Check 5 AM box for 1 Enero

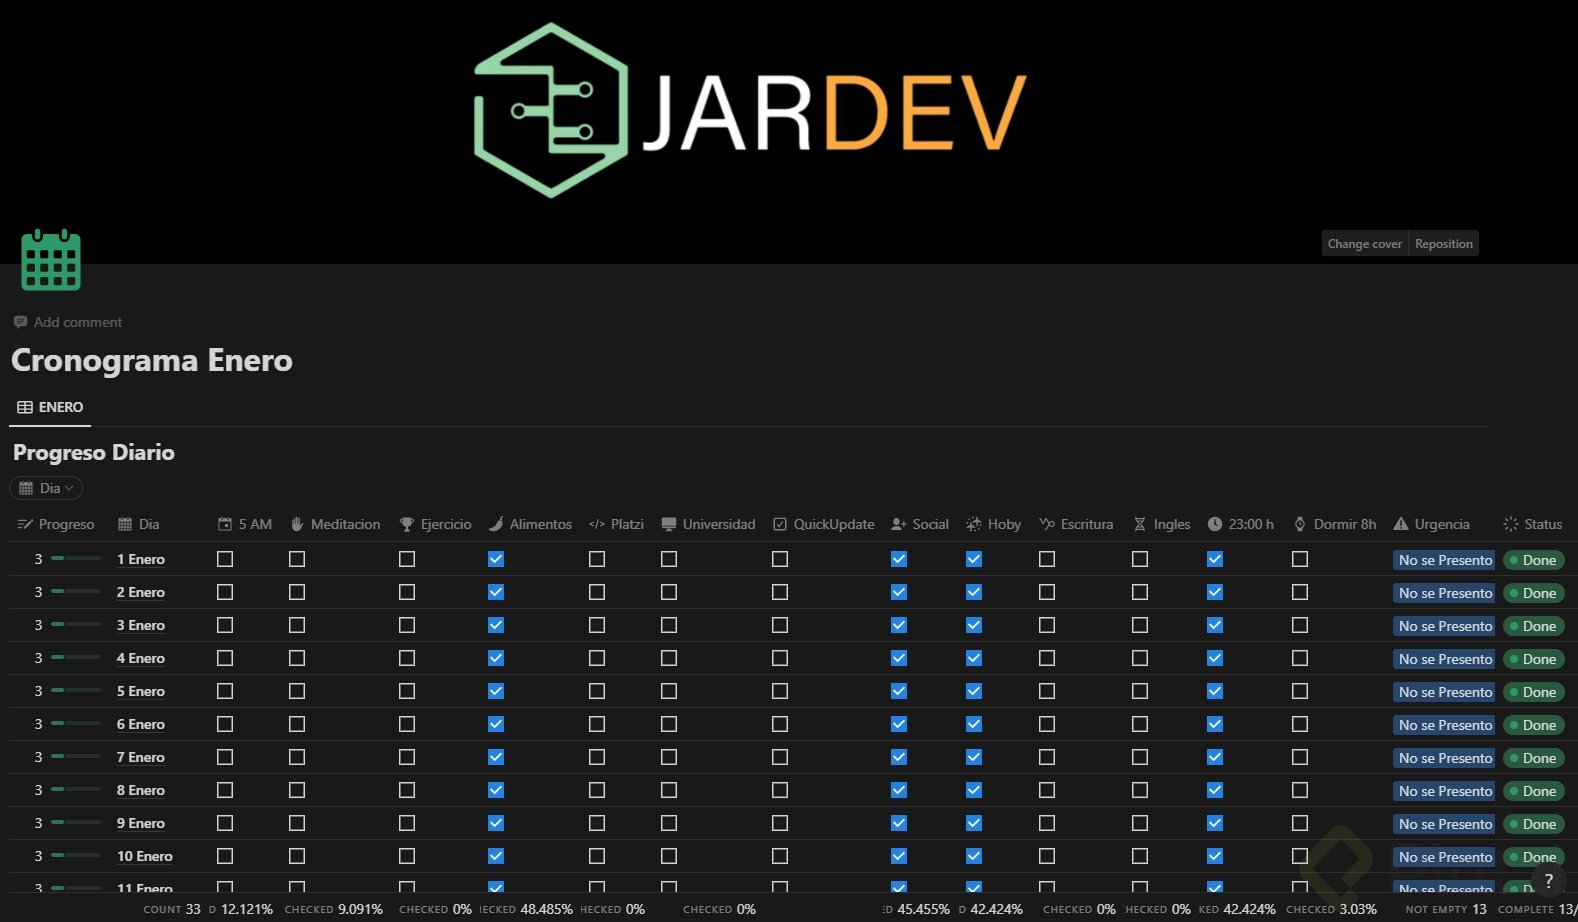225,559
